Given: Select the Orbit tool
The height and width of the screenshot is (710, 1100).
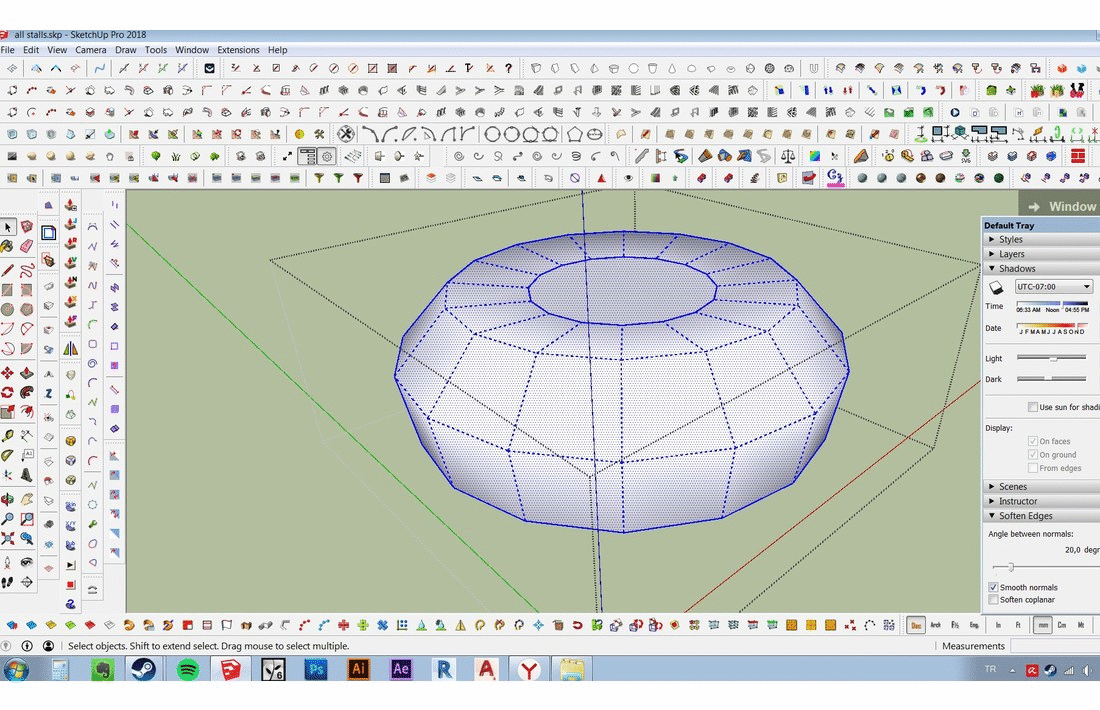Looking at the screenshot, I should click(x=8, y=500).
